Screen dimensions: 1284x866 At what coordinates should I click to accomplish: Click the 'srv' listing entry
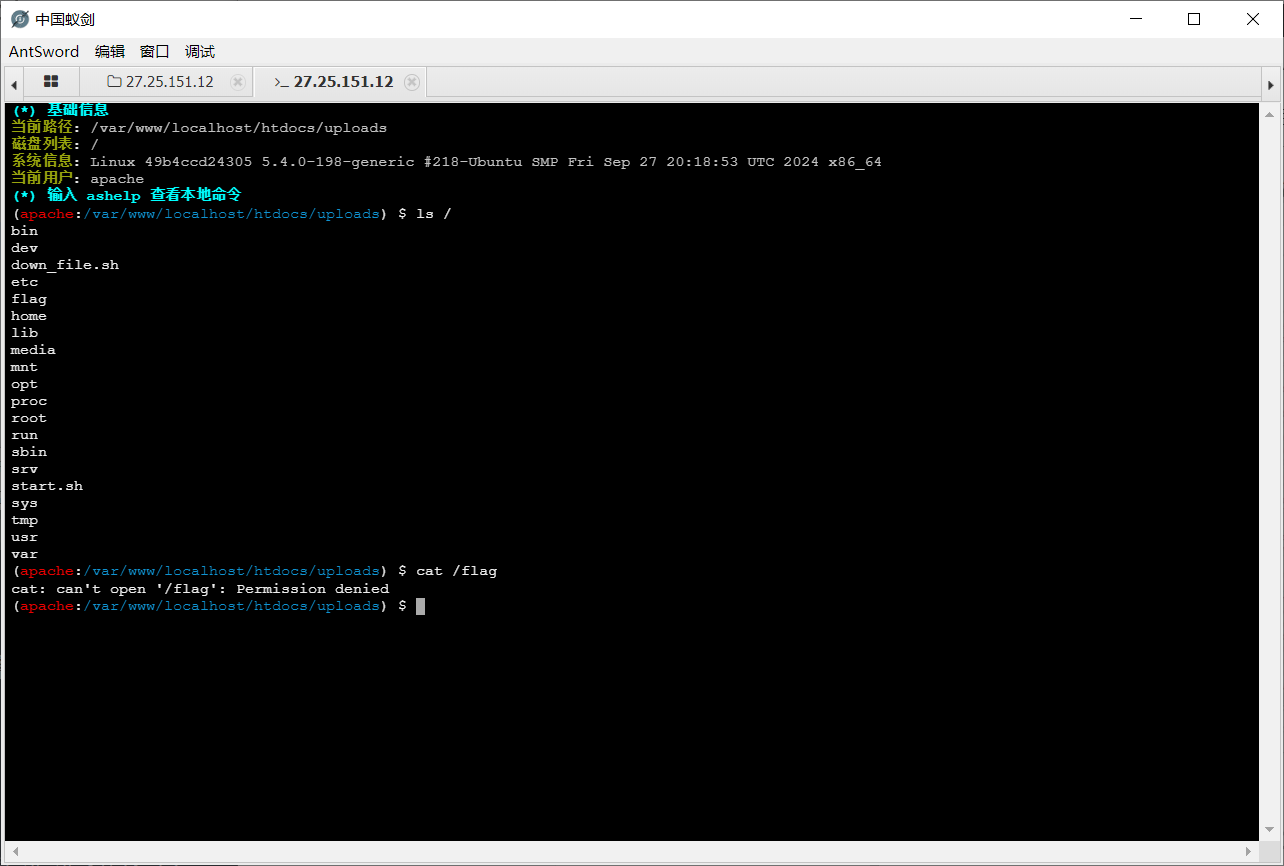(24, 469)
